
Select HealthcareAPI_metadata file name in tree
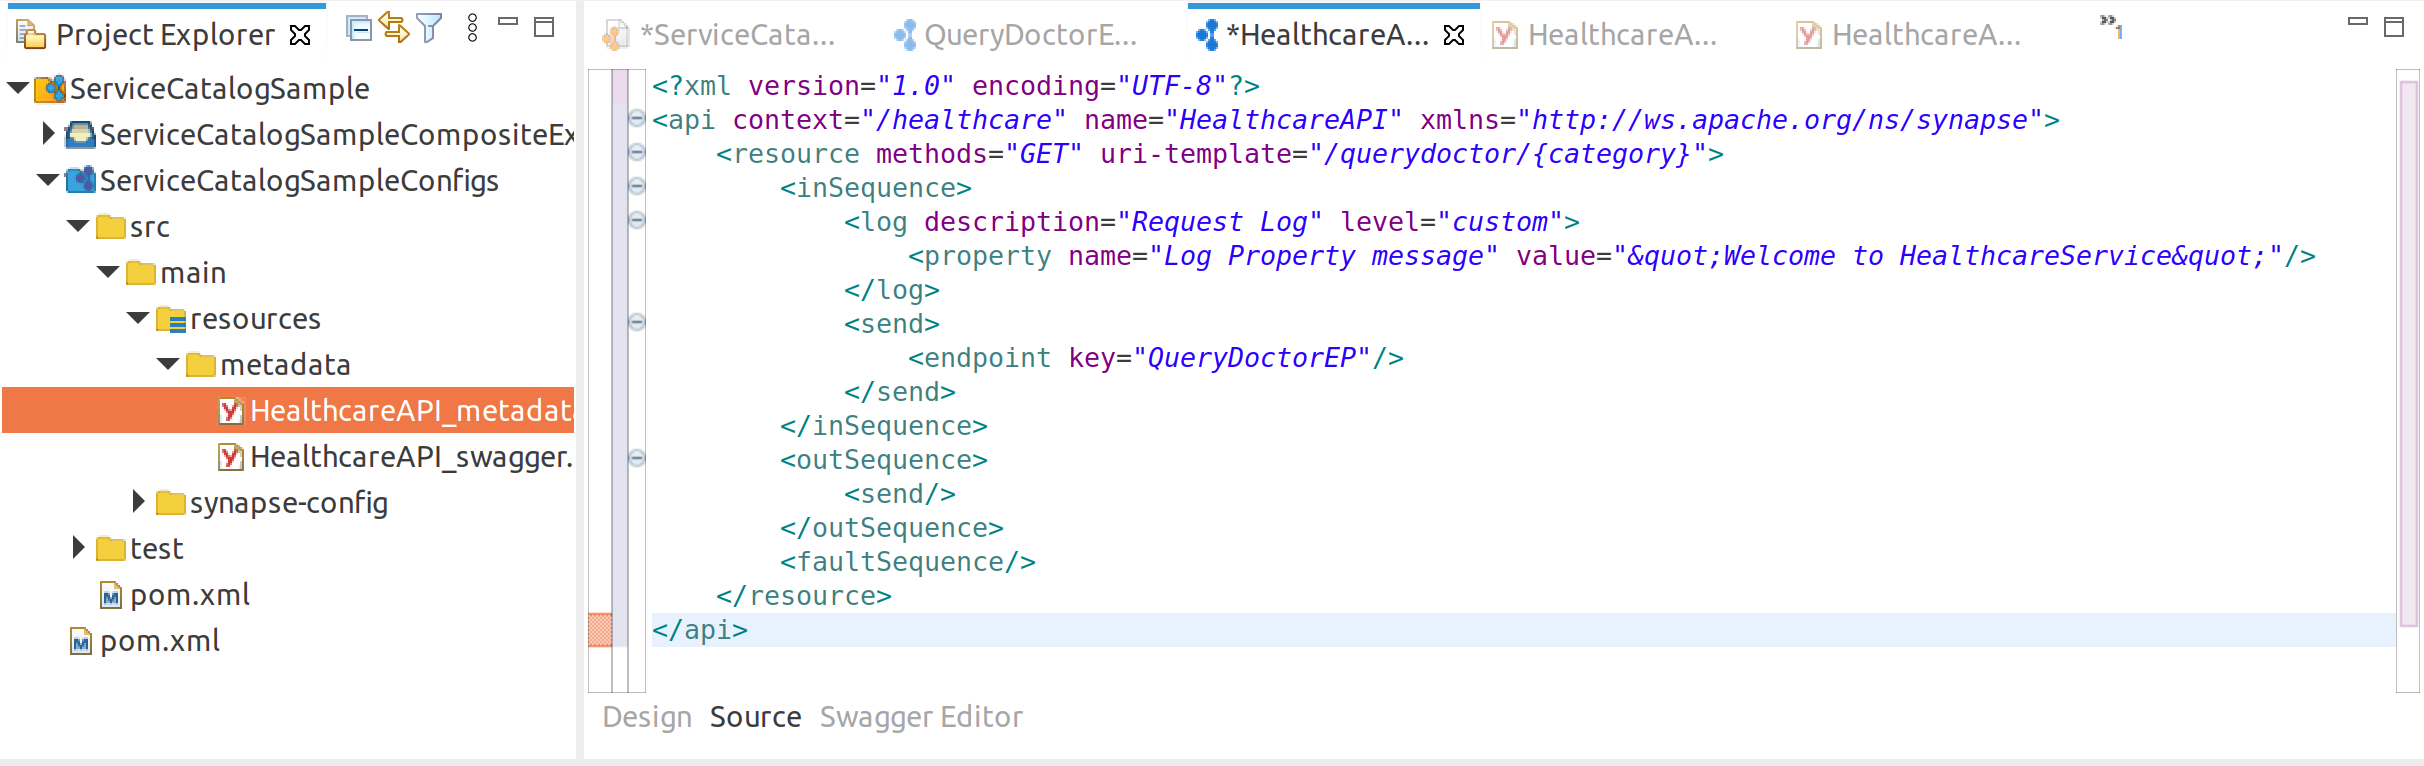411,411
